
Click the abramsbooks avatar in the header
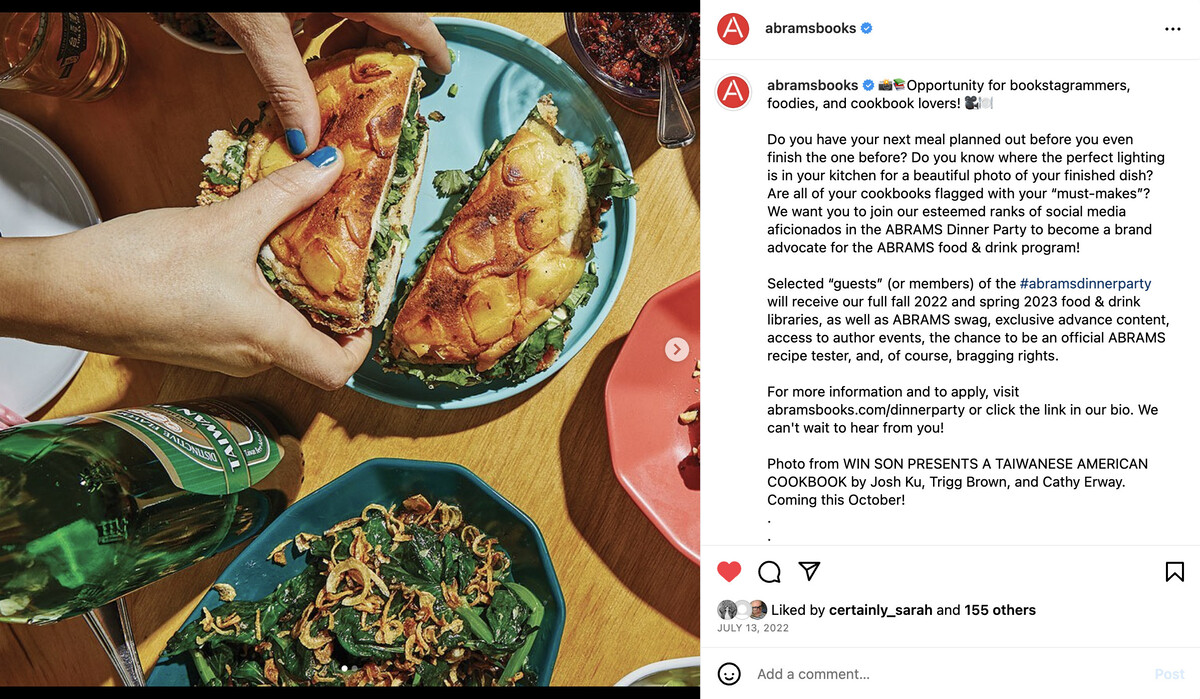733,29
